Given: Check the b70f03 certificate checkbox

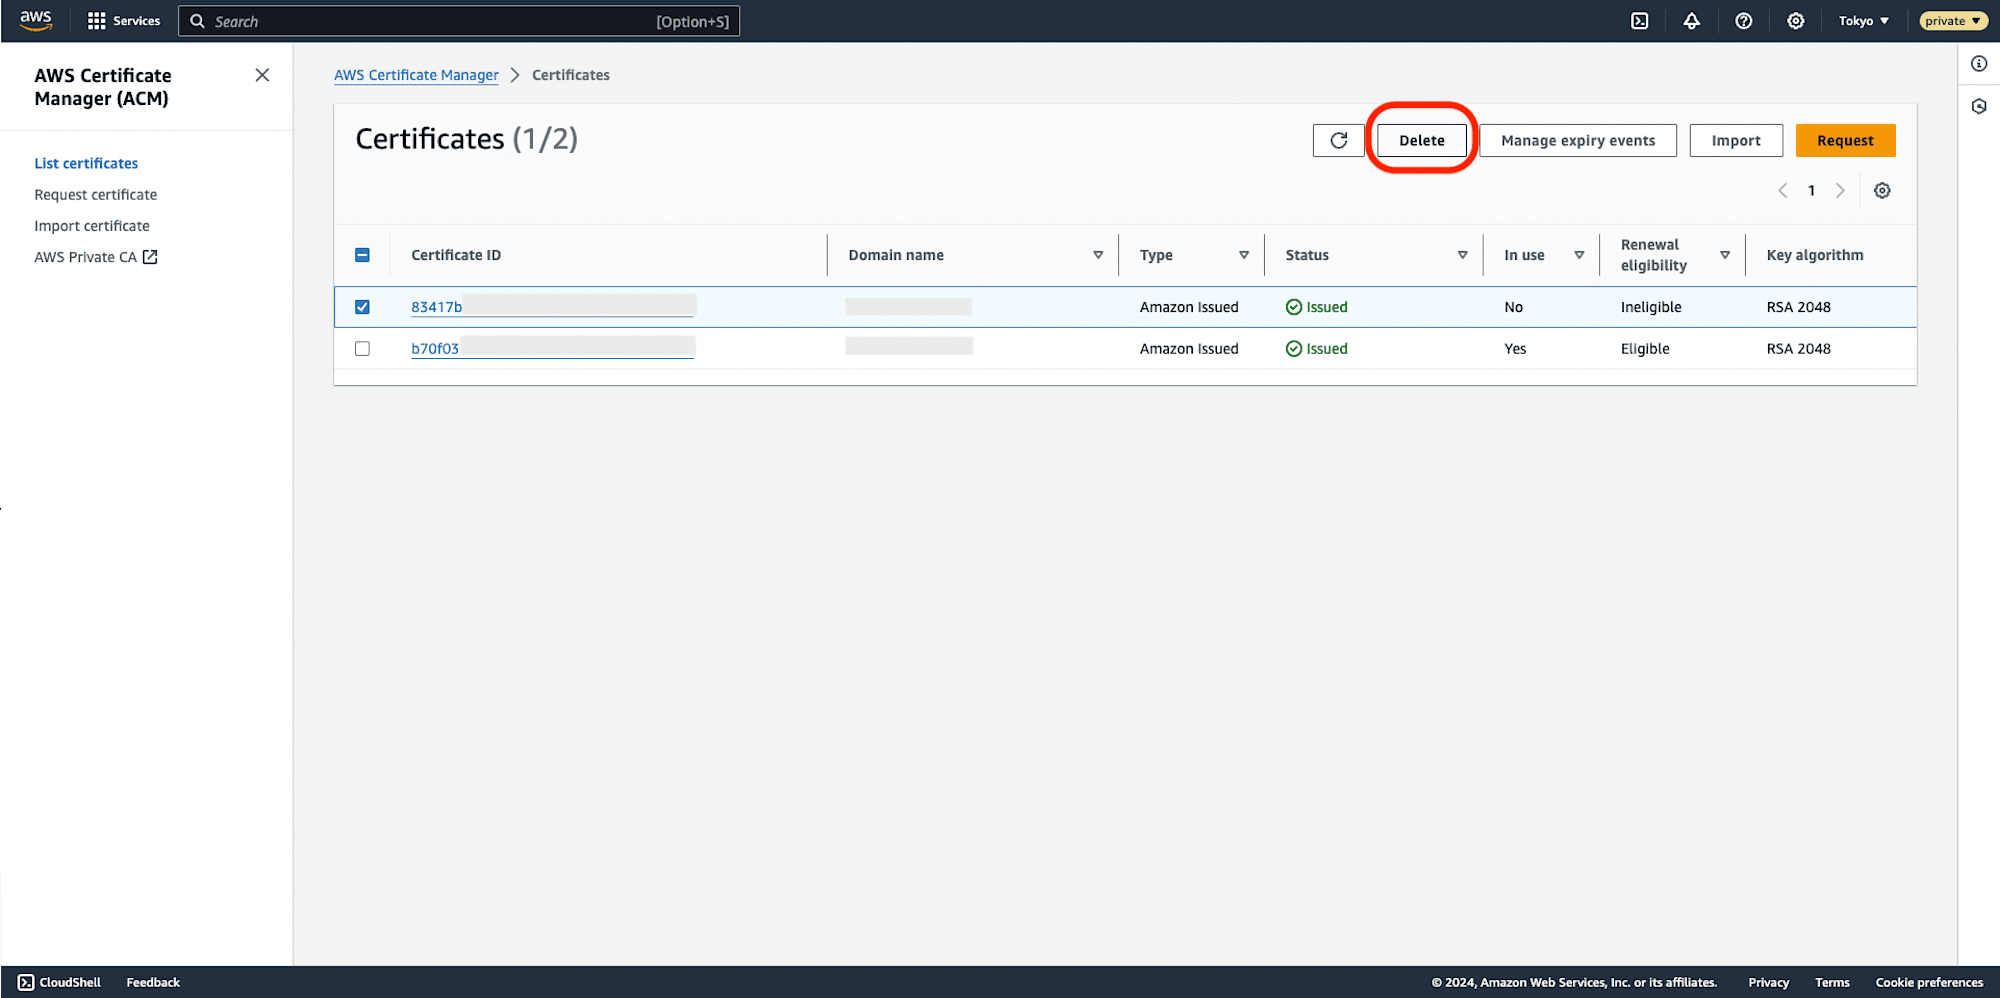Looking at the screenshot, I should coord(362,349).
